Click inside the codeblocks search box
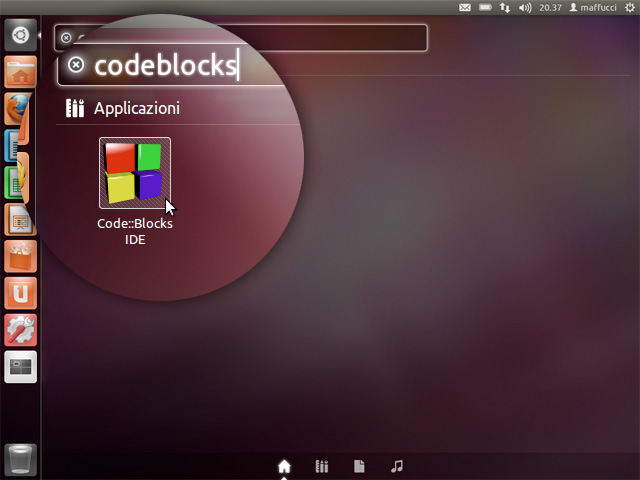Screen dimensions: 640x480 [x=171, y=65]
